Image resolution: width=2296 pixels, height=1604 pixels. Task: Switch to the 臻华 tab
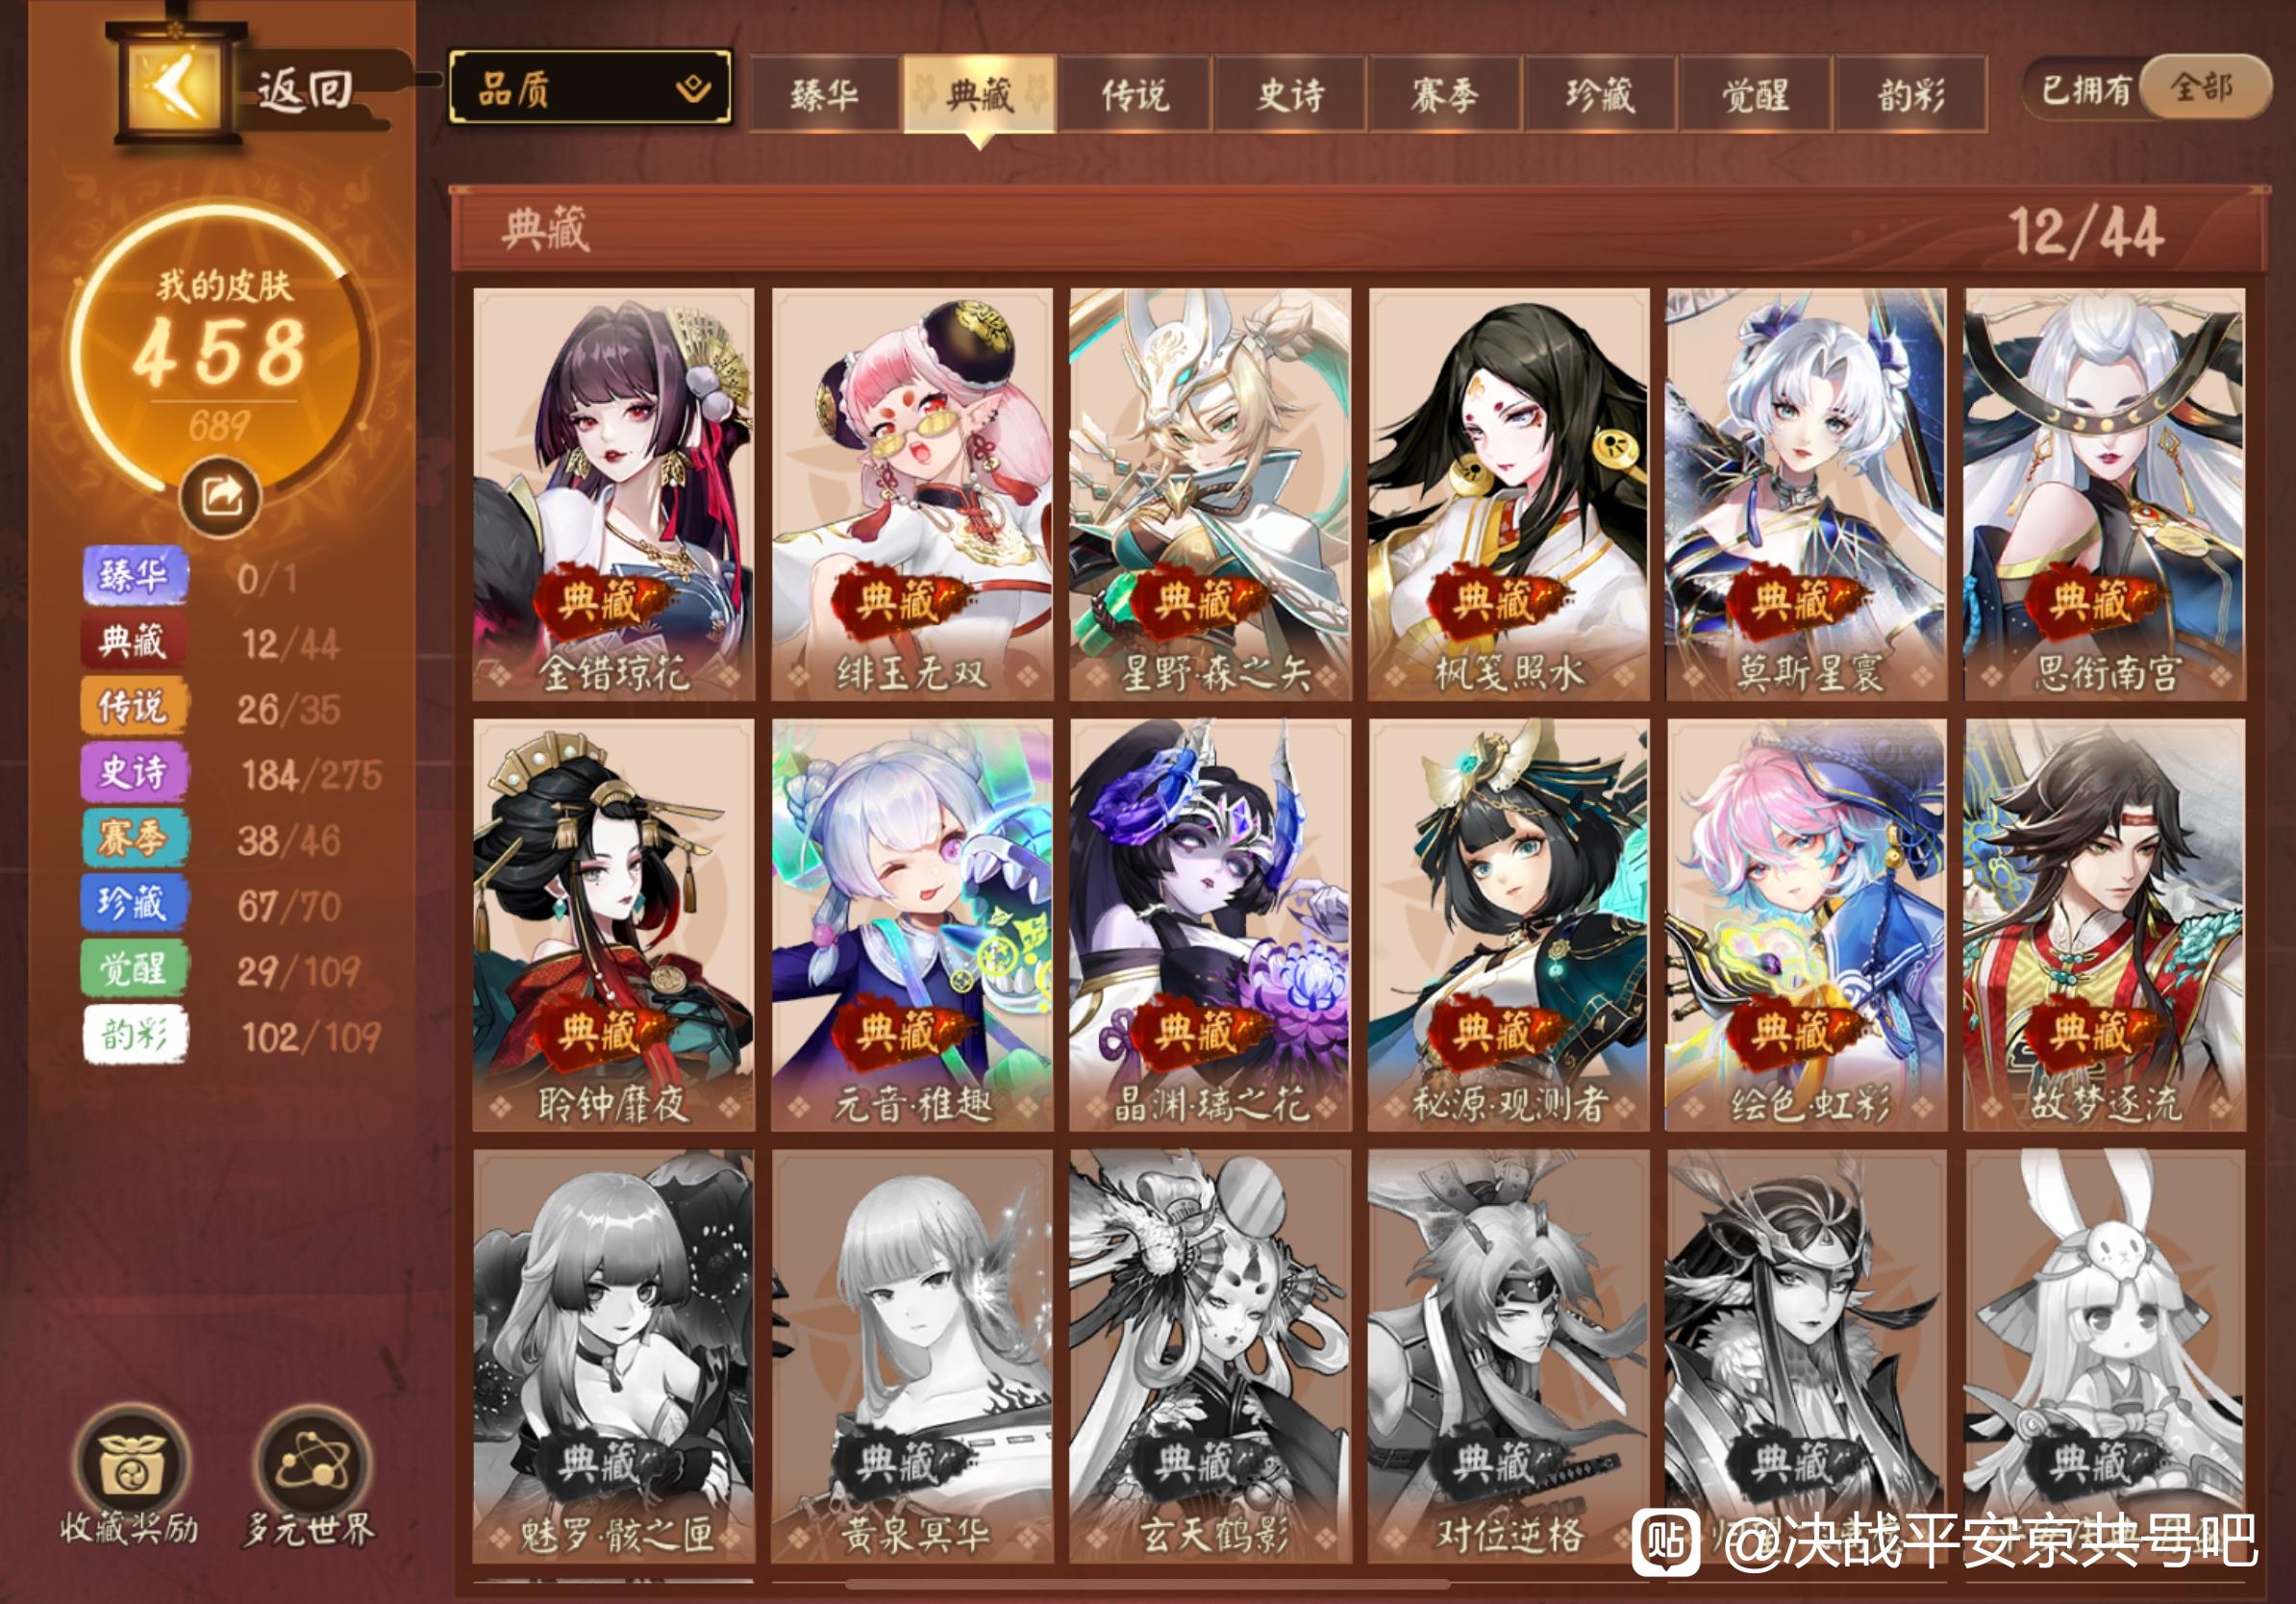[825, 95]
